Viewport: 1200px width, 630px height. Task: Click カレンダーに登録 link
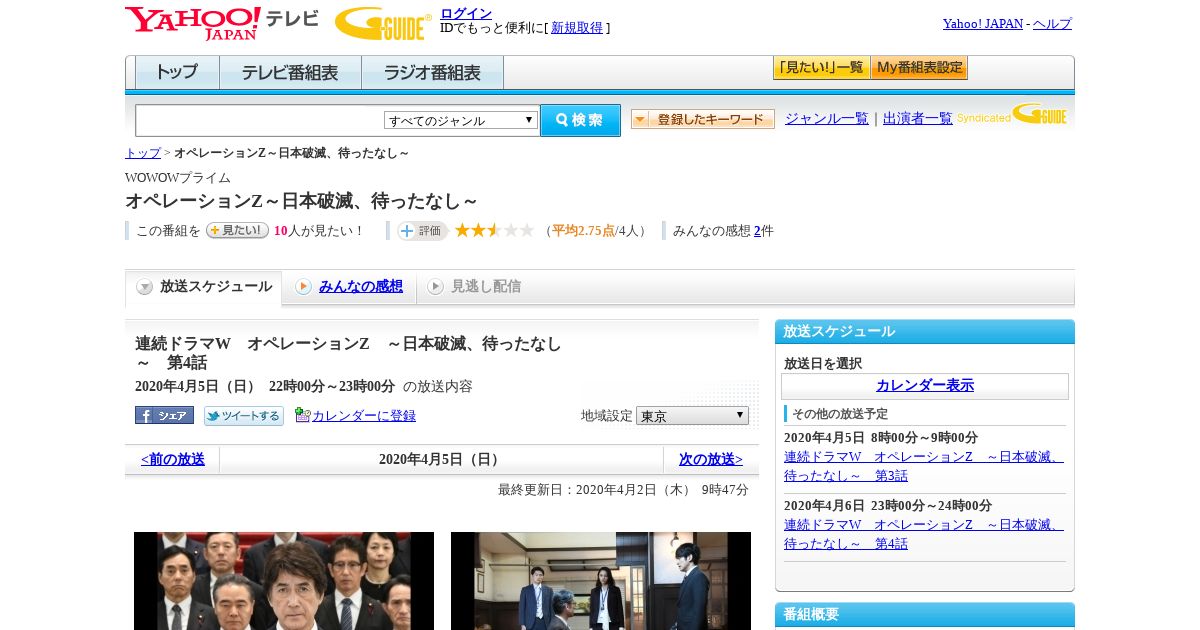tap(364, 416)
